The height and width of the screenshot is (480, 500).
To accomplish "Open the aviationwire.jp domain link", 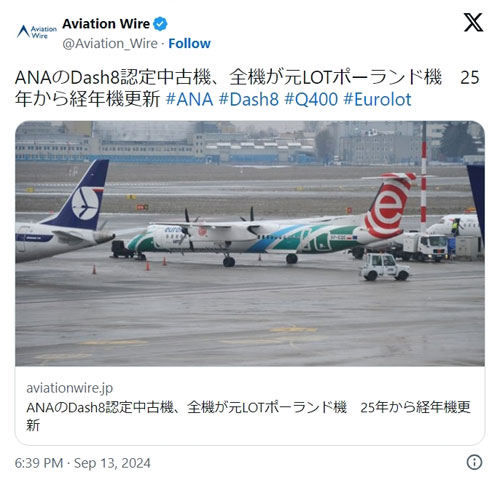I will tap(70, 388).
